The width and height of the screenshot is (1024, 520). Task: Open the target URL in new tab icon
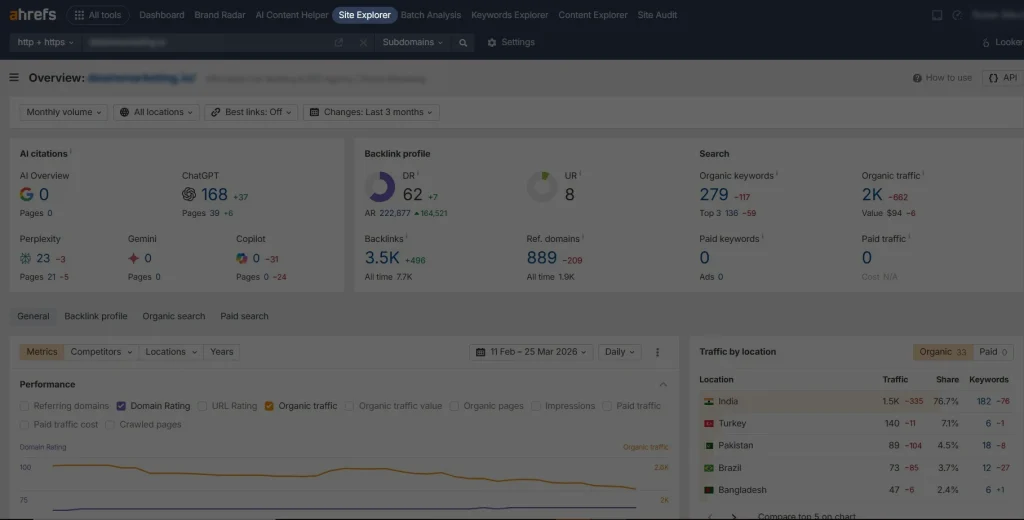(338, 42)
